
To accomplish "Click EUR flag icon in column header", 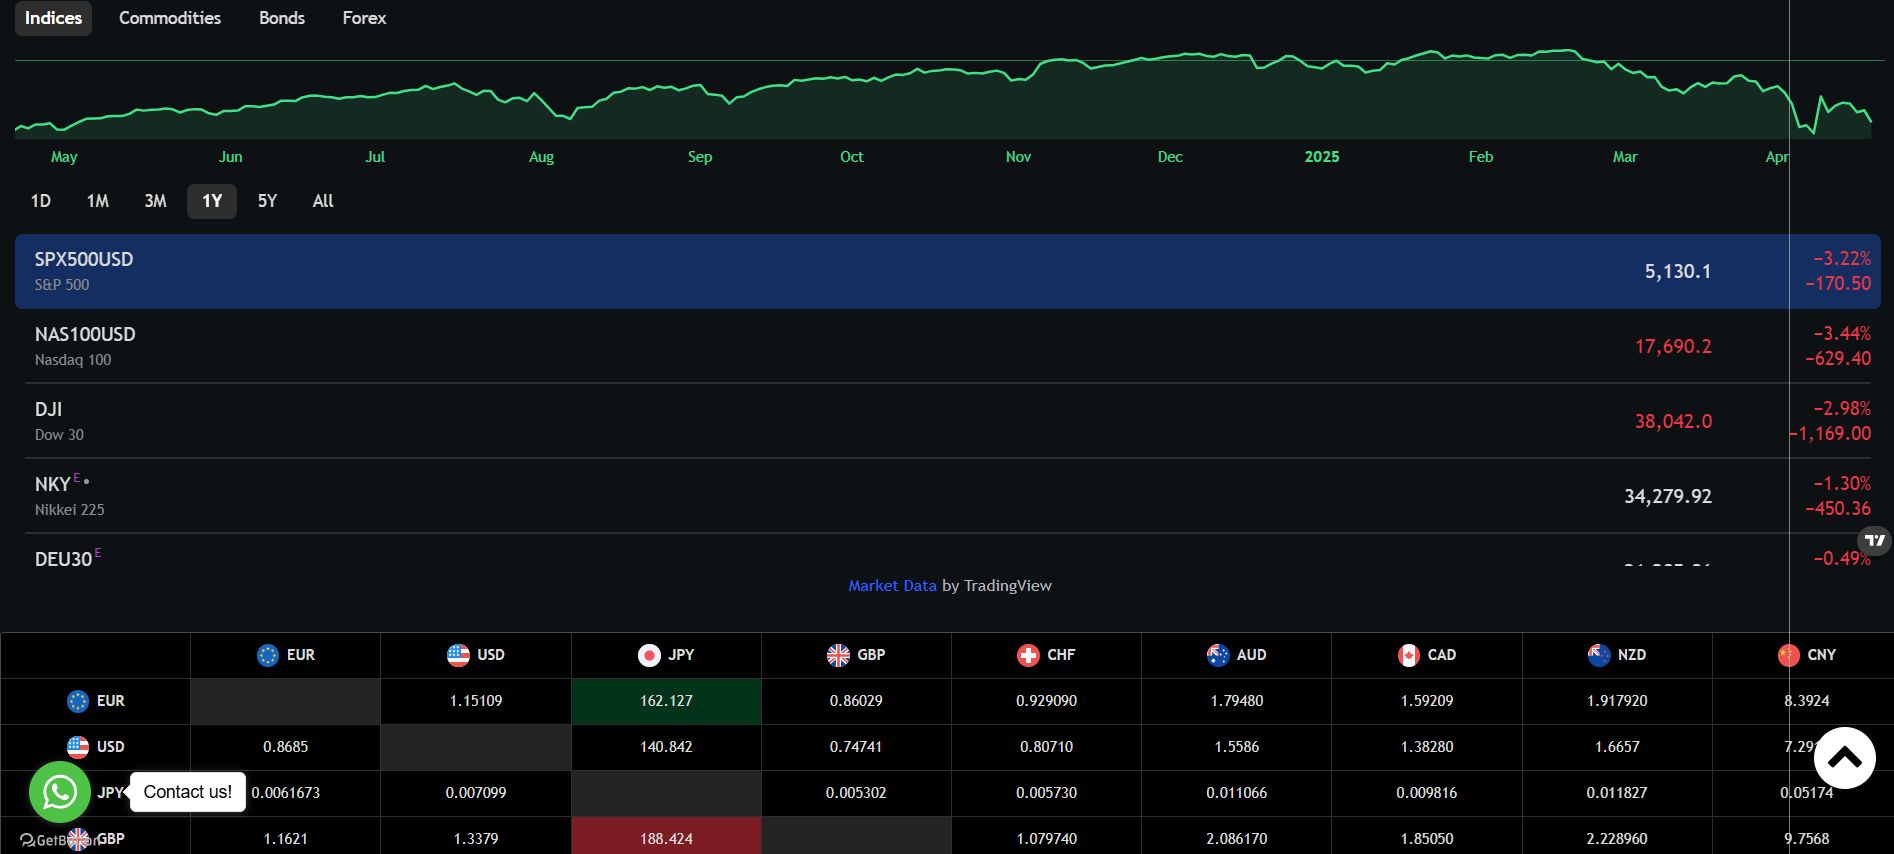I will point(268,655).
